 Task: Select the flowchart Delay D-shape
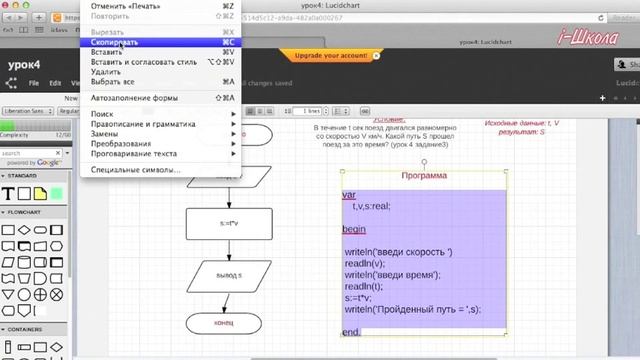point(40,278)
